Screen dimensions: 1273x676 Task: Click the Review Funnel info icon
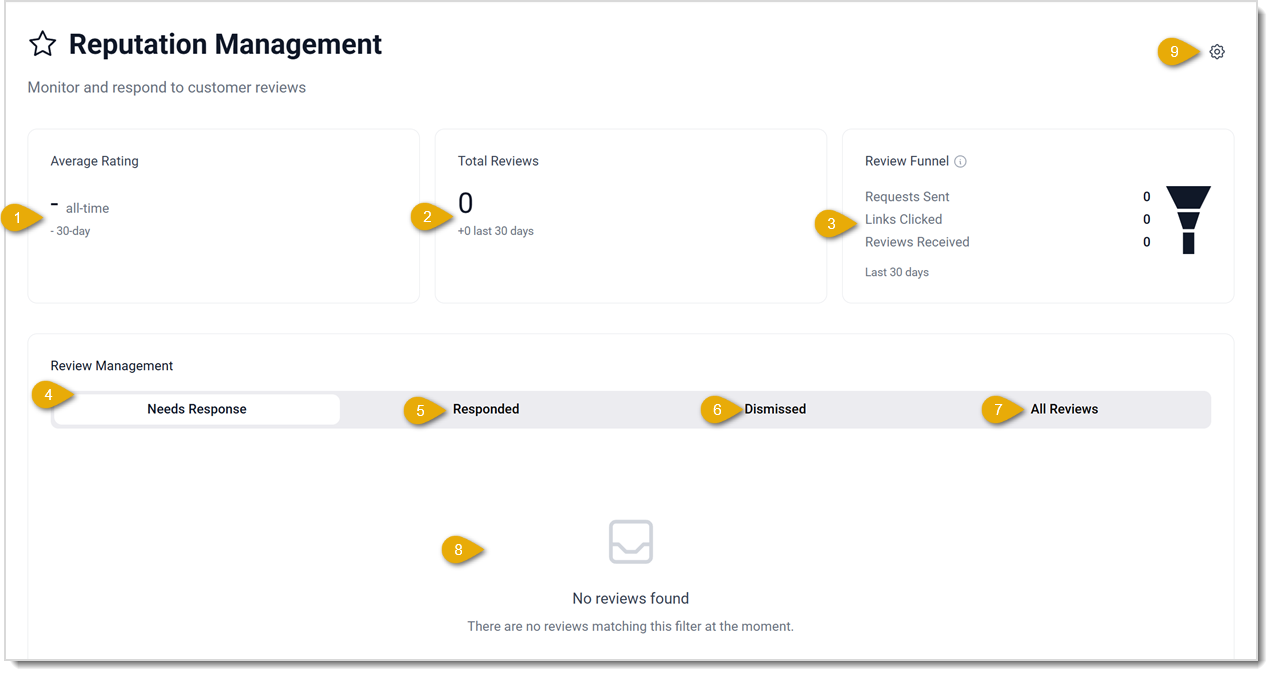coord(960,161)
